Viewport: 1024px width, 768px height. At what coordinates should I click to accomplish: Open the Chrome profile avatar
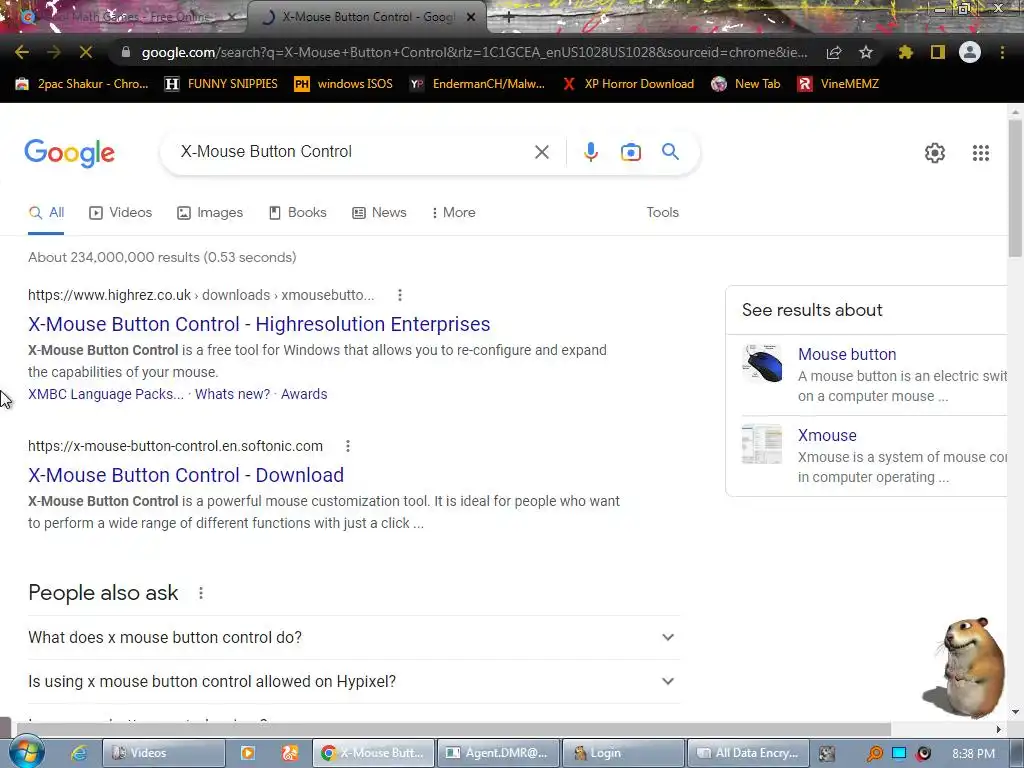[x=970, y=52]
